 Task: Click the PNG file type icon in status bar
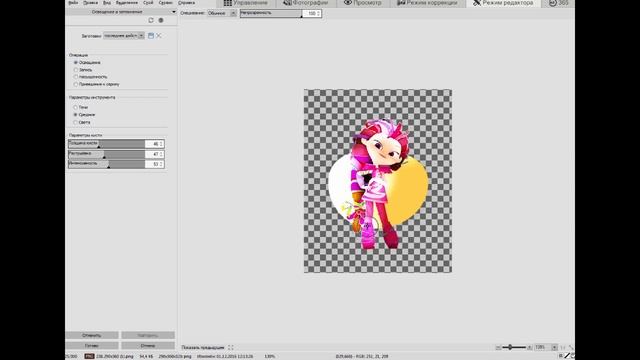89,356
